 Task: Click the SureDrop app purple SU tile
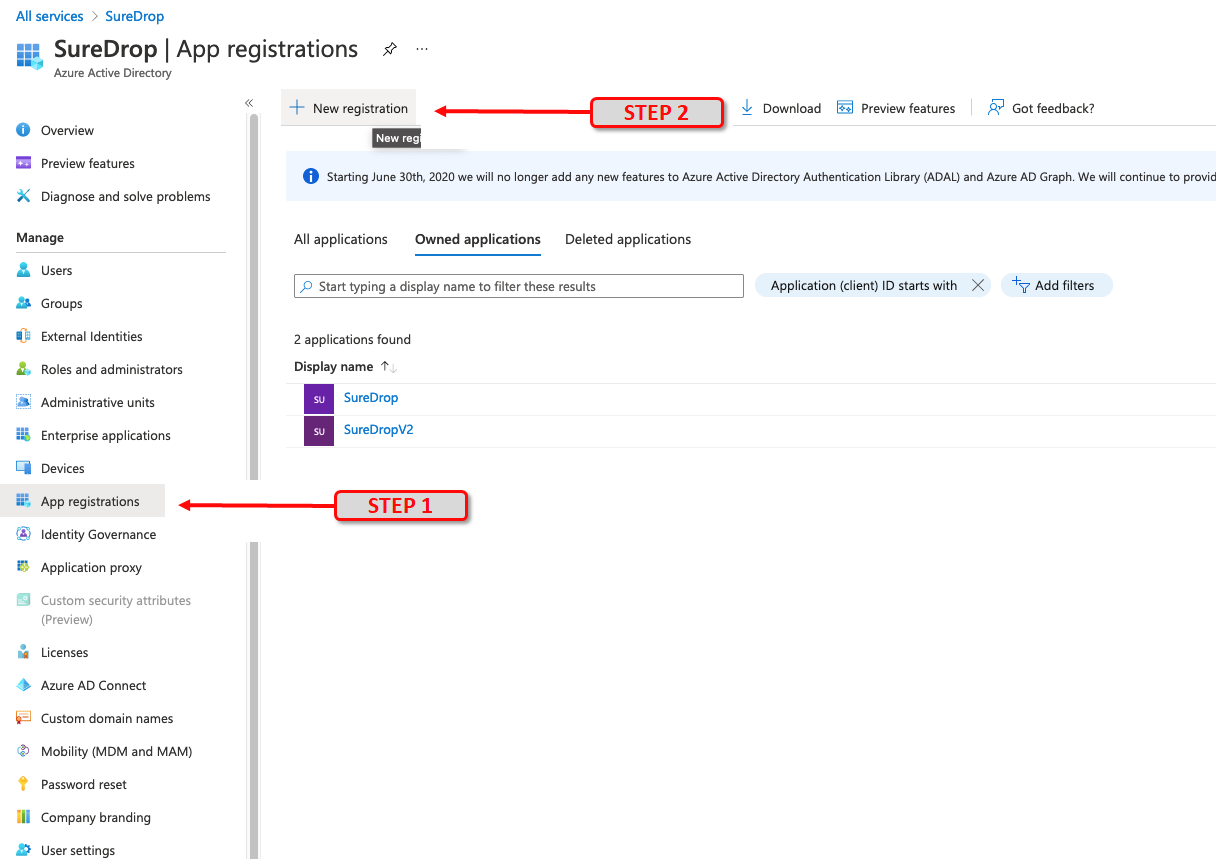coord(319,399)
